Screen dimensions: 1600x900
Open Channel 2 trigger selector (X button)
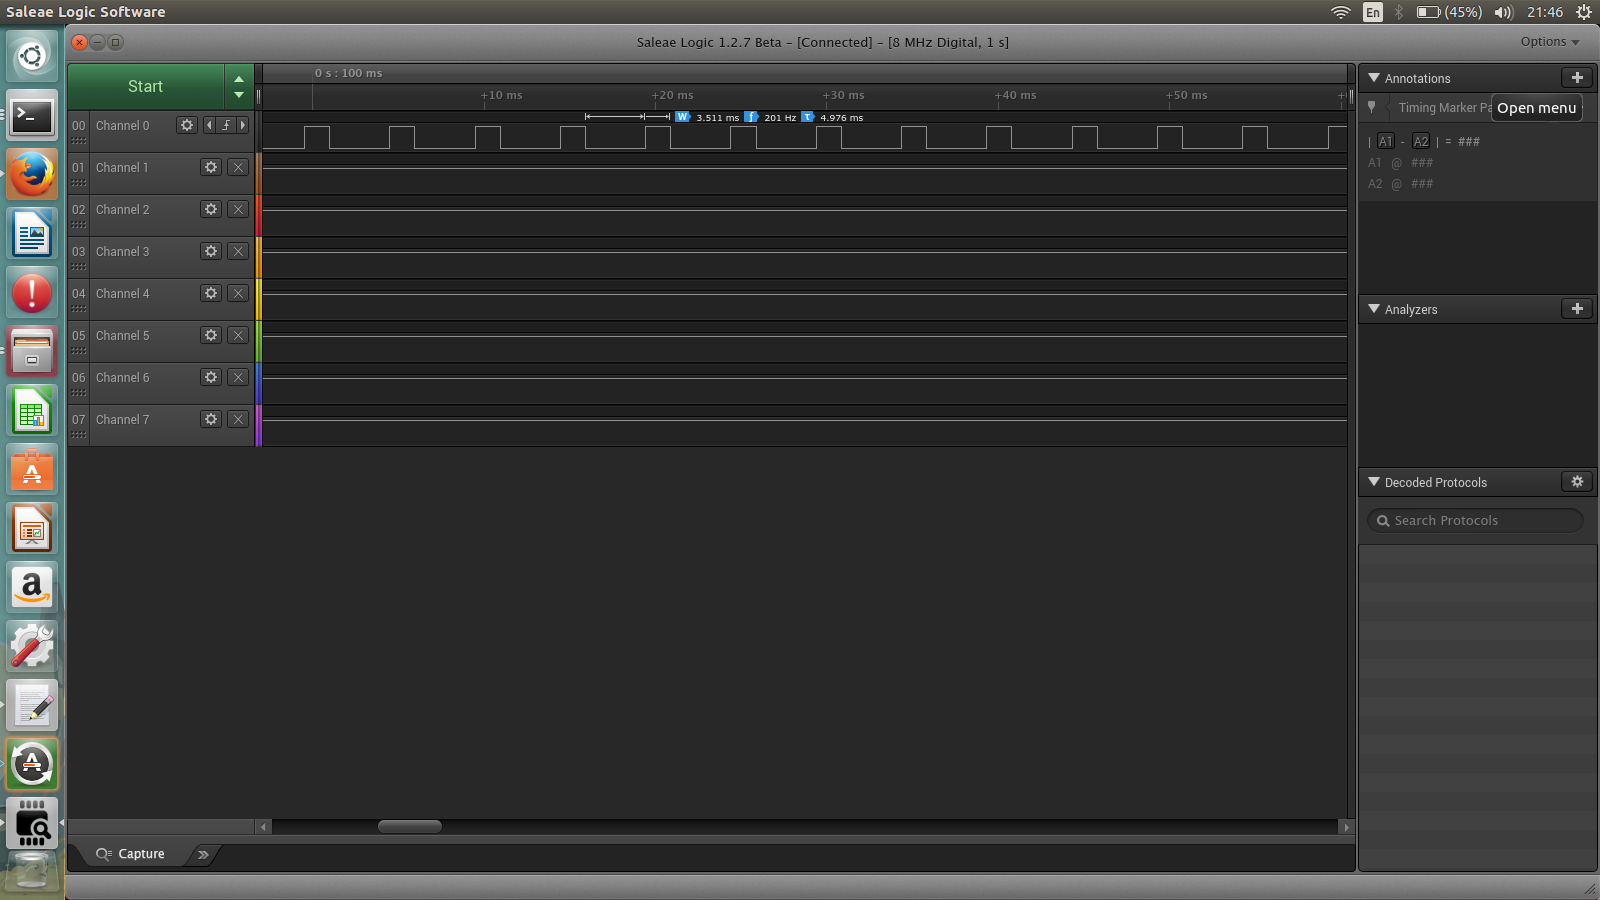click(x=238, y=209)
